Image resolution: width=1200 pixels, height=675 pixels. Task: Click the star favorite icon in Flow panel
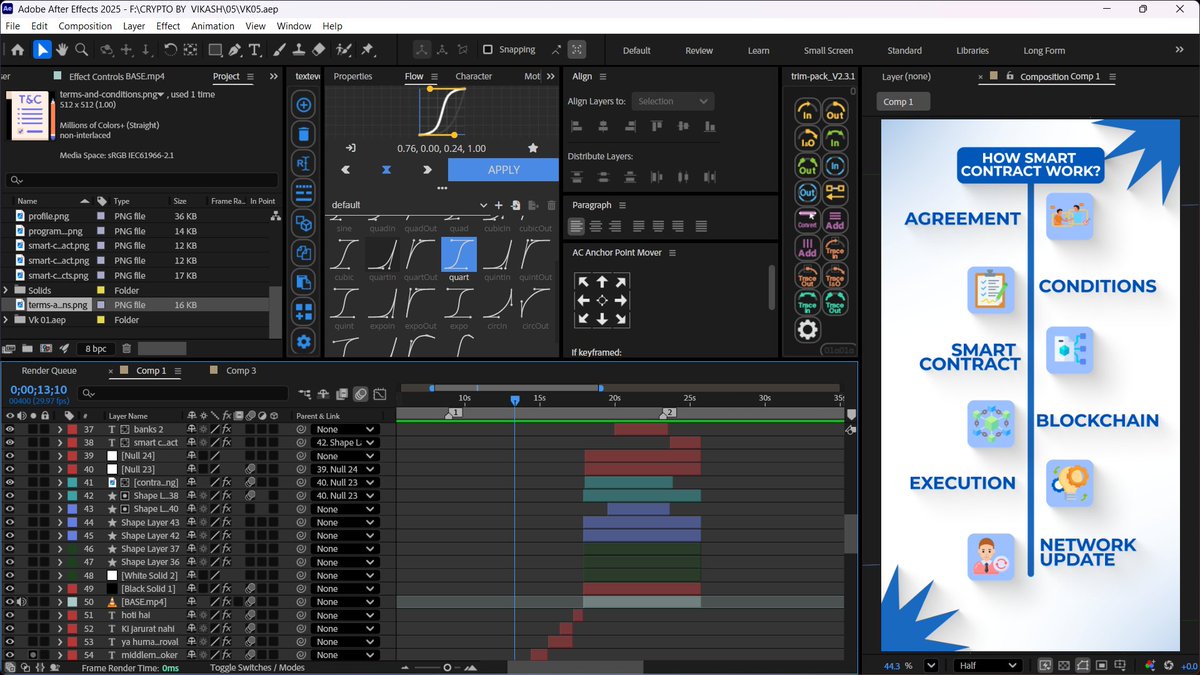coord(533,148)
